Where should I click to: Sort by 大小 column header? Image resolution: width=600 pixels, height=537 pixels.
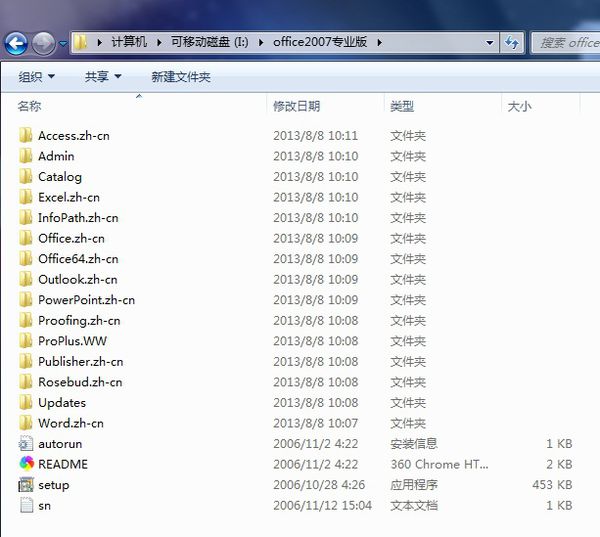click(x=519, y=106)
